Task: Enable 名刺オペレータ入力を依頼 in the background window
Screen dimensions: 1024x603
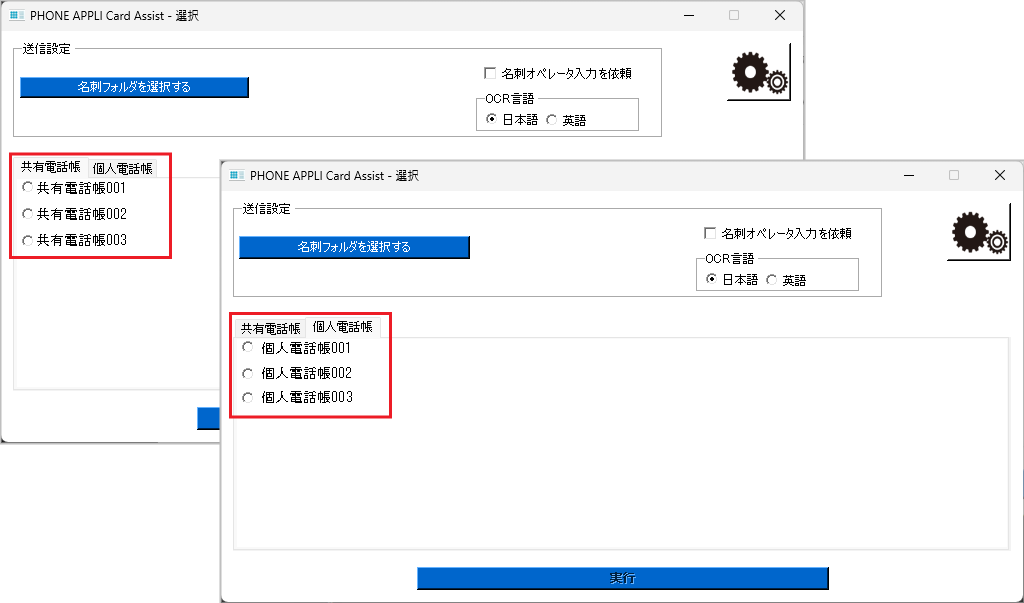Action: click(x=490, y=72)
